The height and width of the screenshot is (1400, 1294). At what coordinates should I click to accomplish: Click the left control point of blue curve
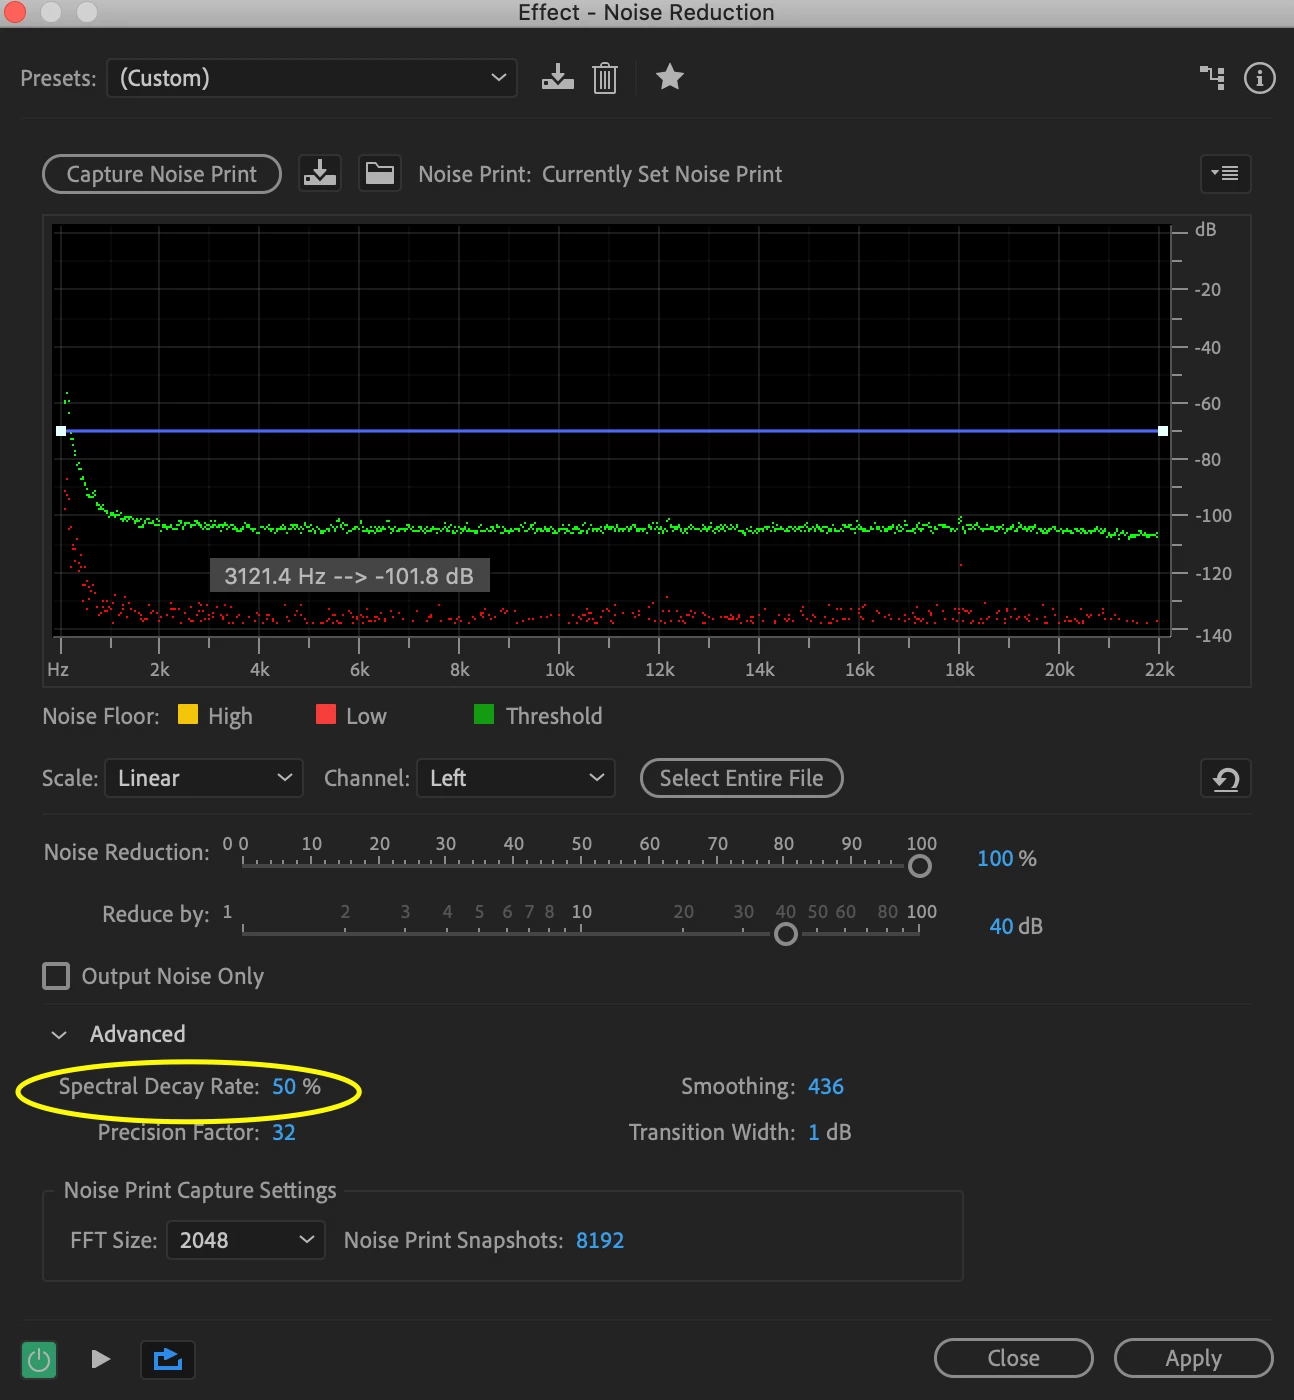(x=61, y=431)
